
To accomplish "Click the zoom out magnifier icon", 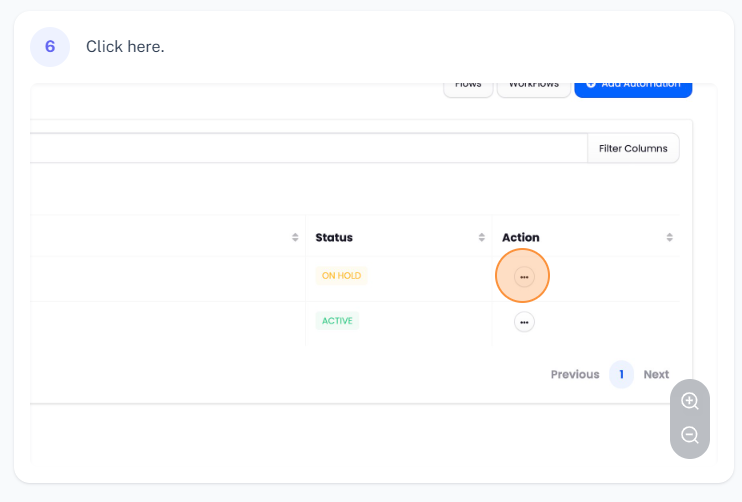I will point(690,435).
